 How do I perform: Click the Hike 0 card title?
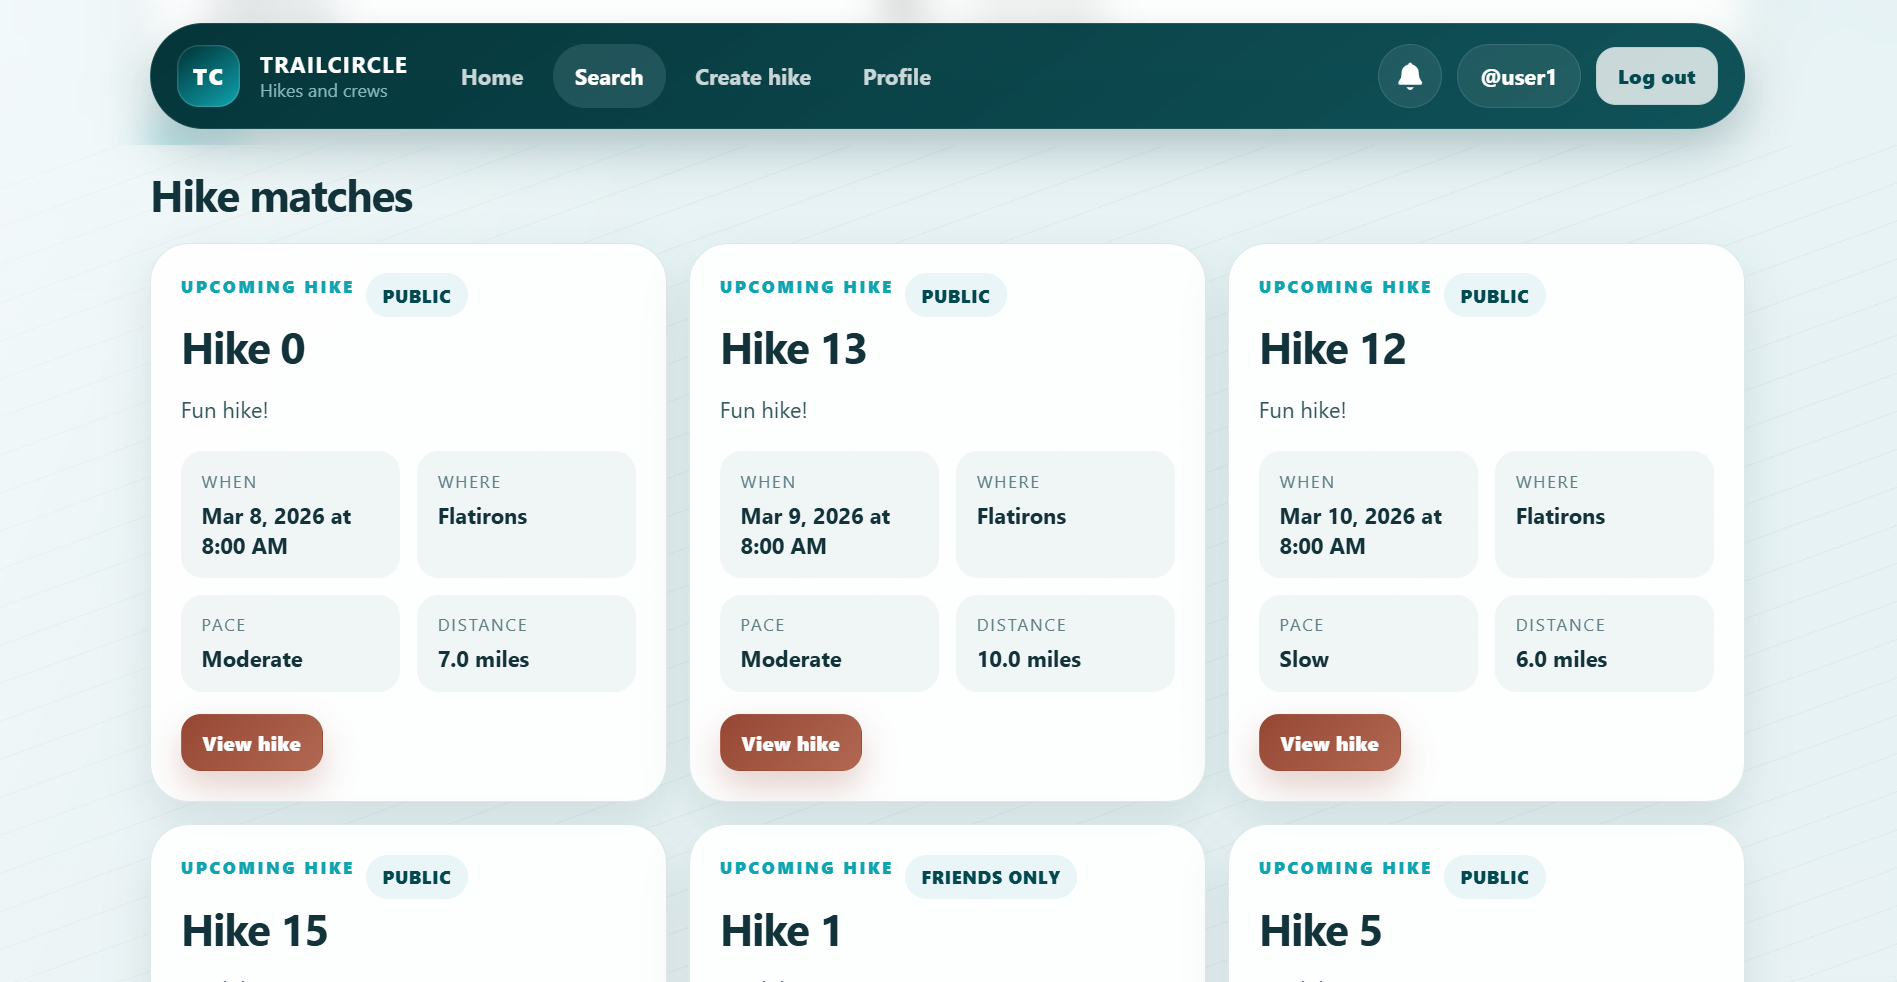(243, 349)
